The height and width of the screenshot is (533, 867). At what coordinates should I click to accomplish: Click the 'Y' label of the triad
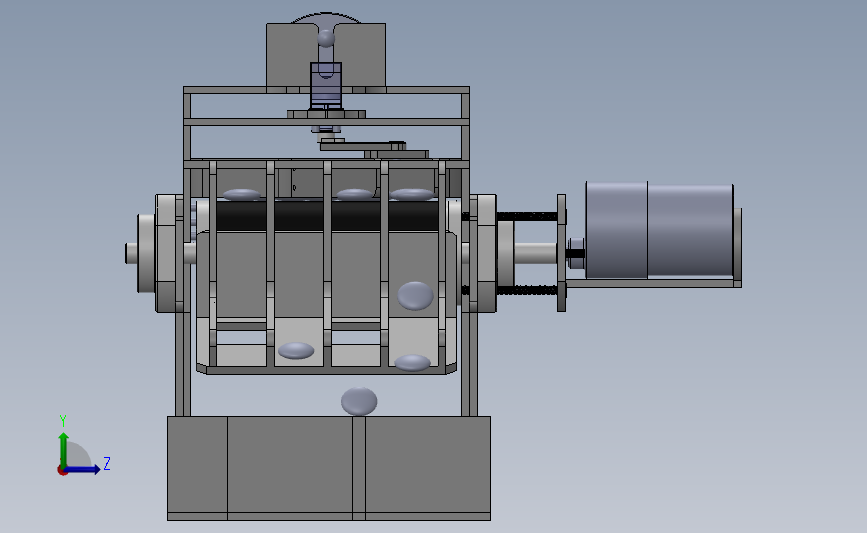coord(63,421)
